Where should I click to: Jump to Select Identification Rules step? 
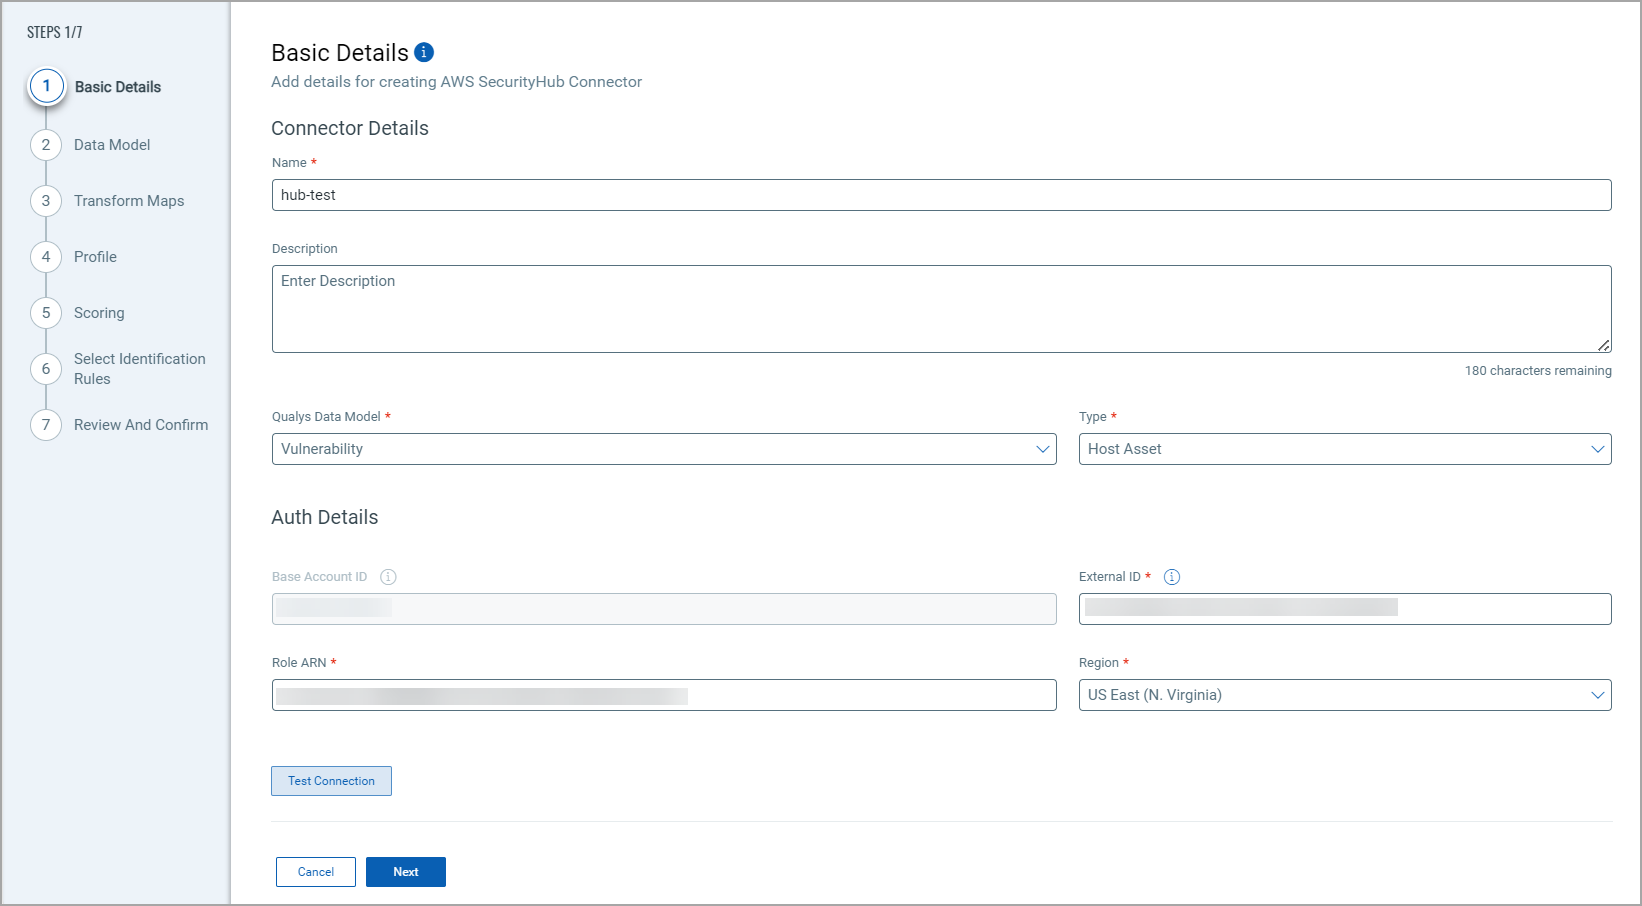tap(139, 369)
